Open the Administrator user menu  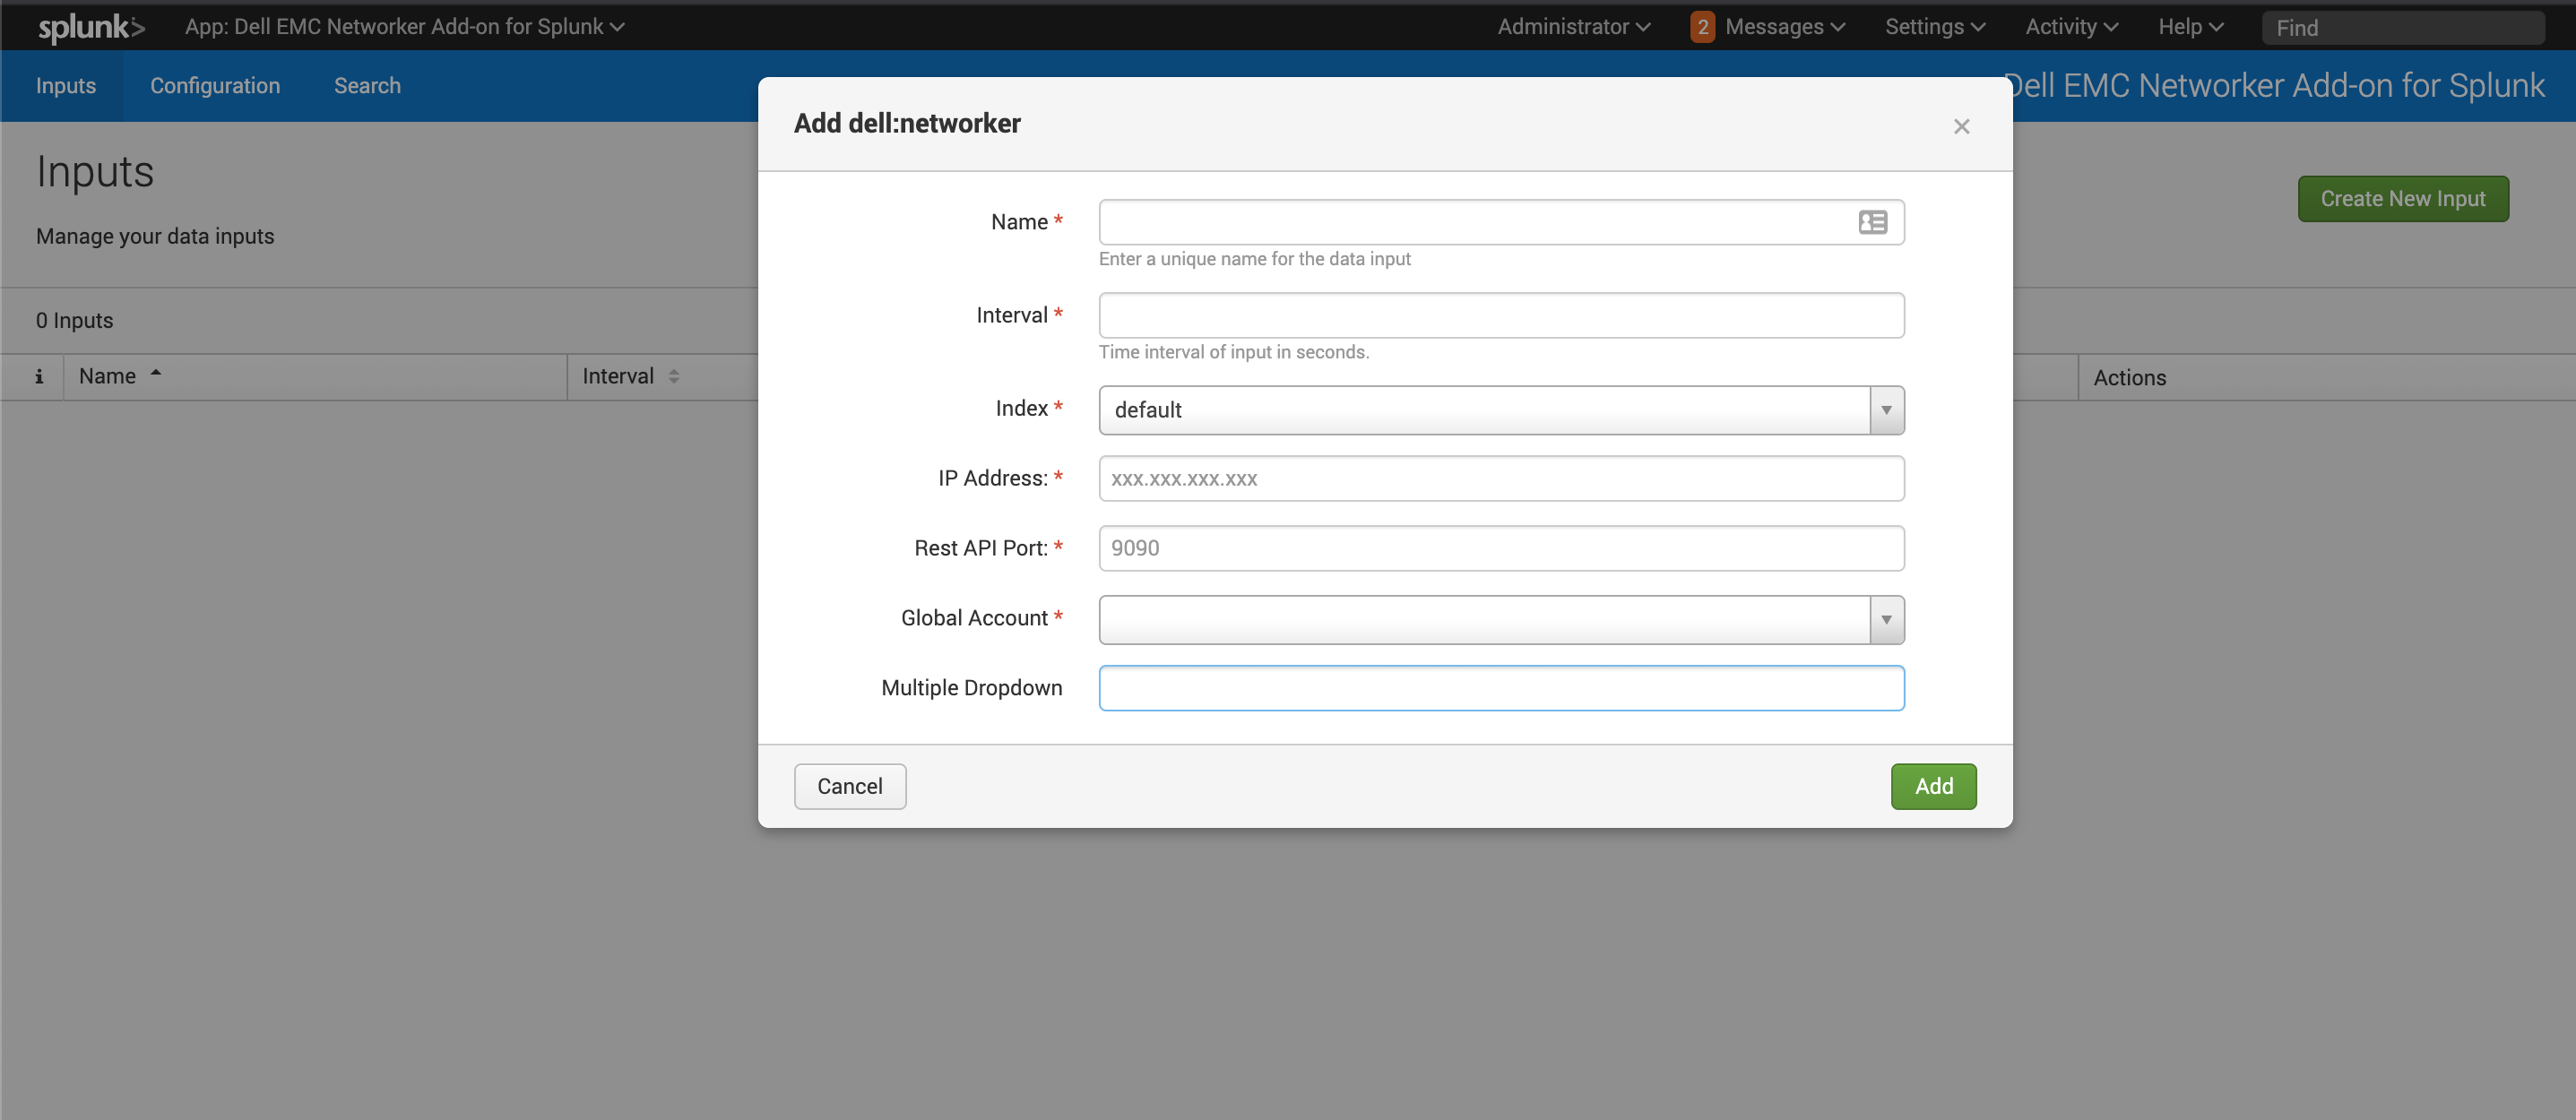1572,26
